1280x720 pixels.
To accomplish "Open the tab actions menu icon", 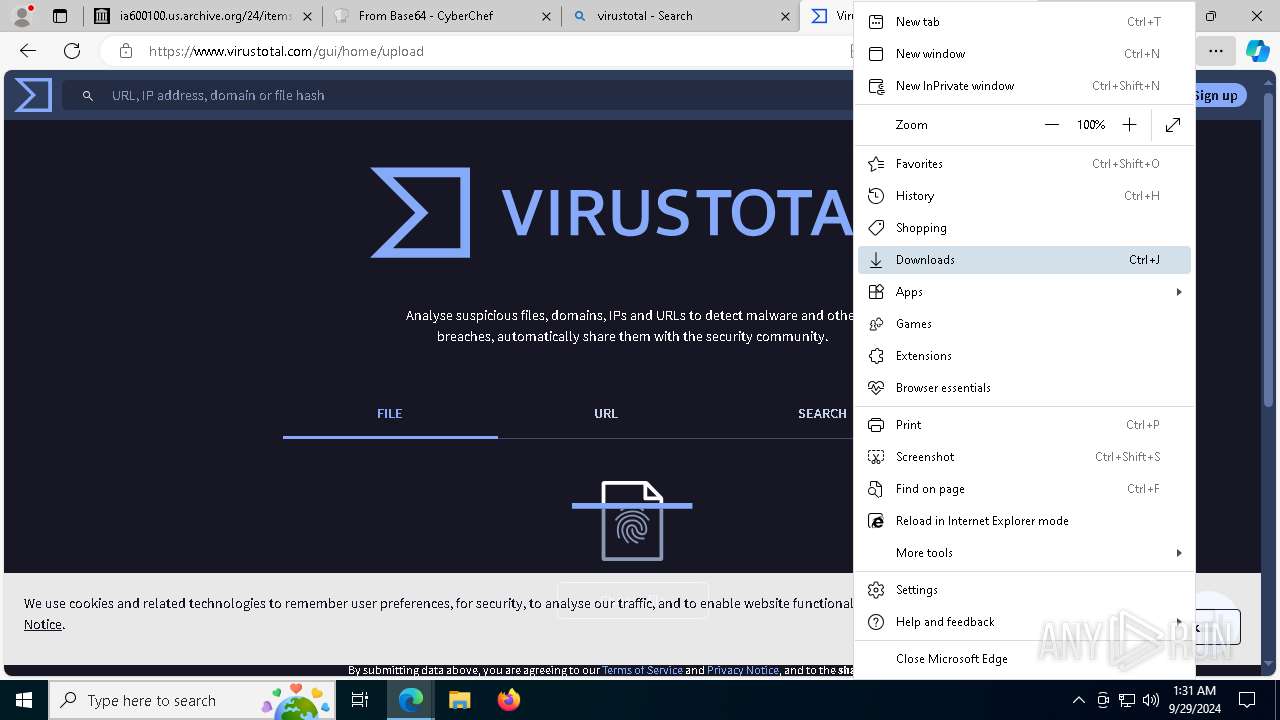I will point(60,16).
